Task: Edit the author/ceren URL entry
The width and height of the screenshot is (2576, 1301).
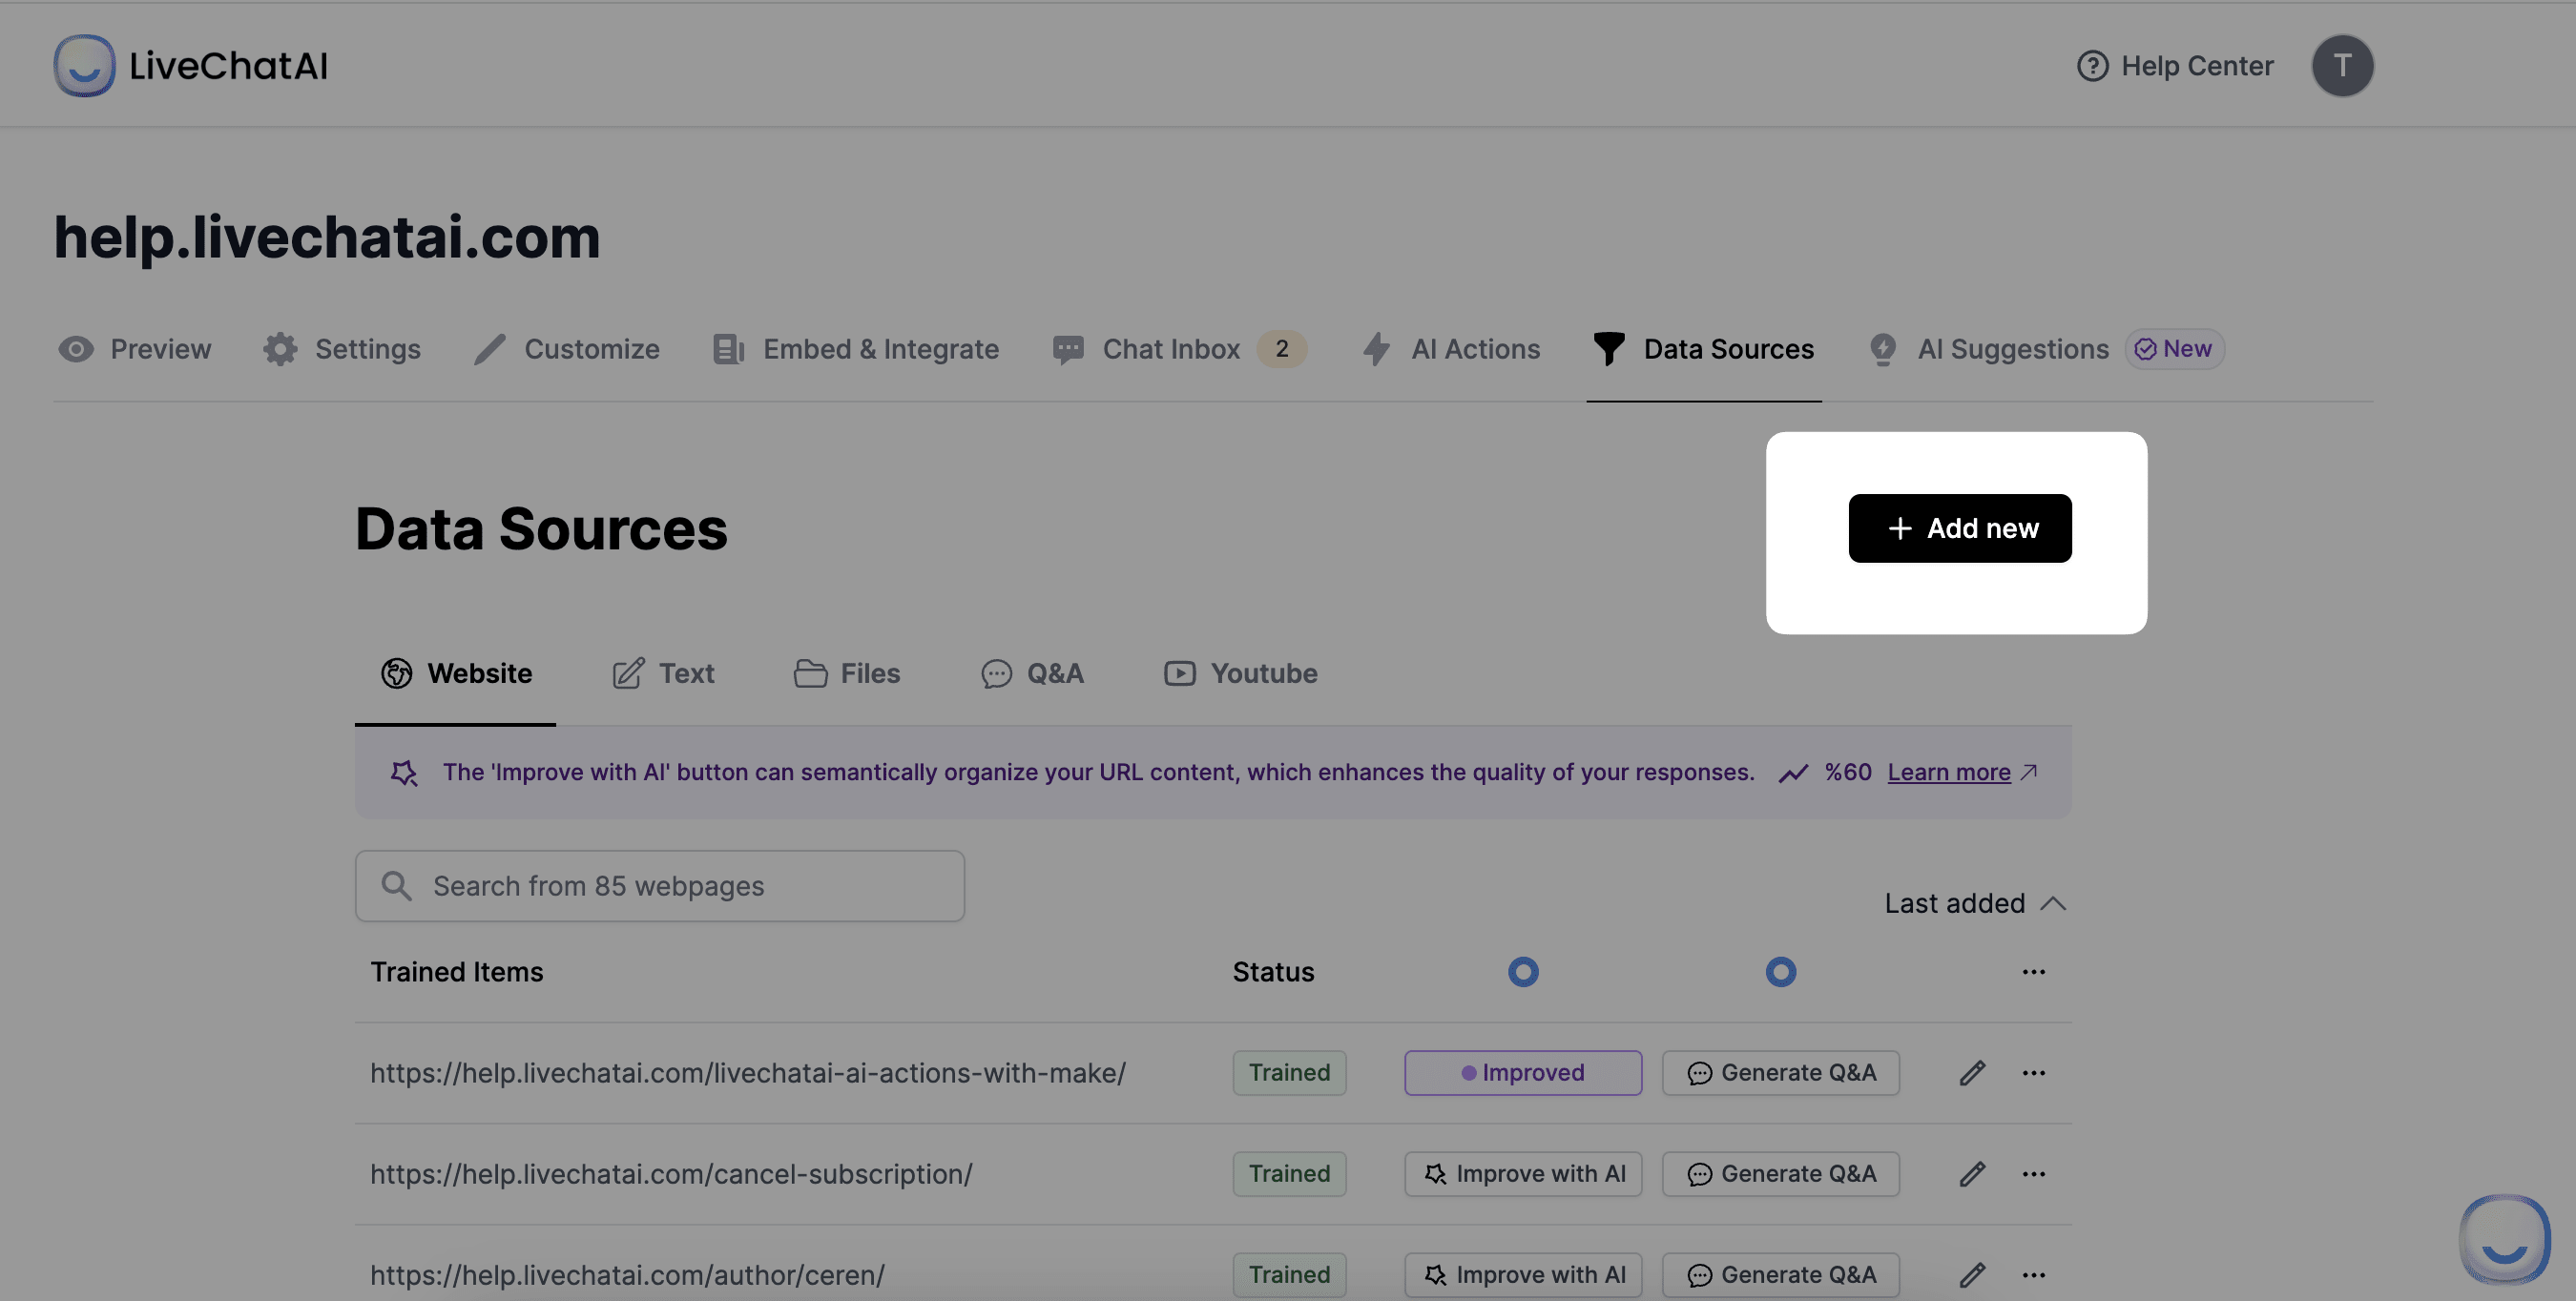Action: (x=1971, y=1275)
